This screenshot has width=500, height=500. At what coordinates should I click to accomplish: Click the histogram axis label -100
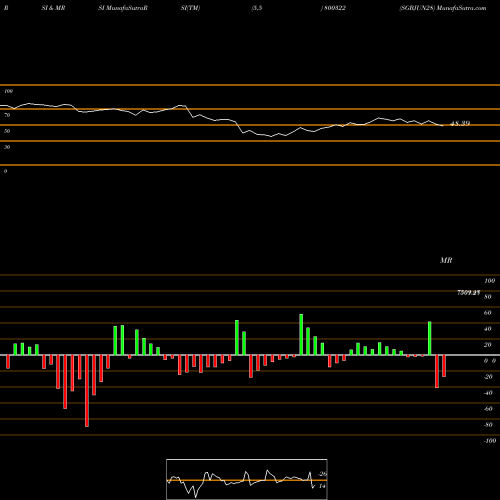point(489,441)
